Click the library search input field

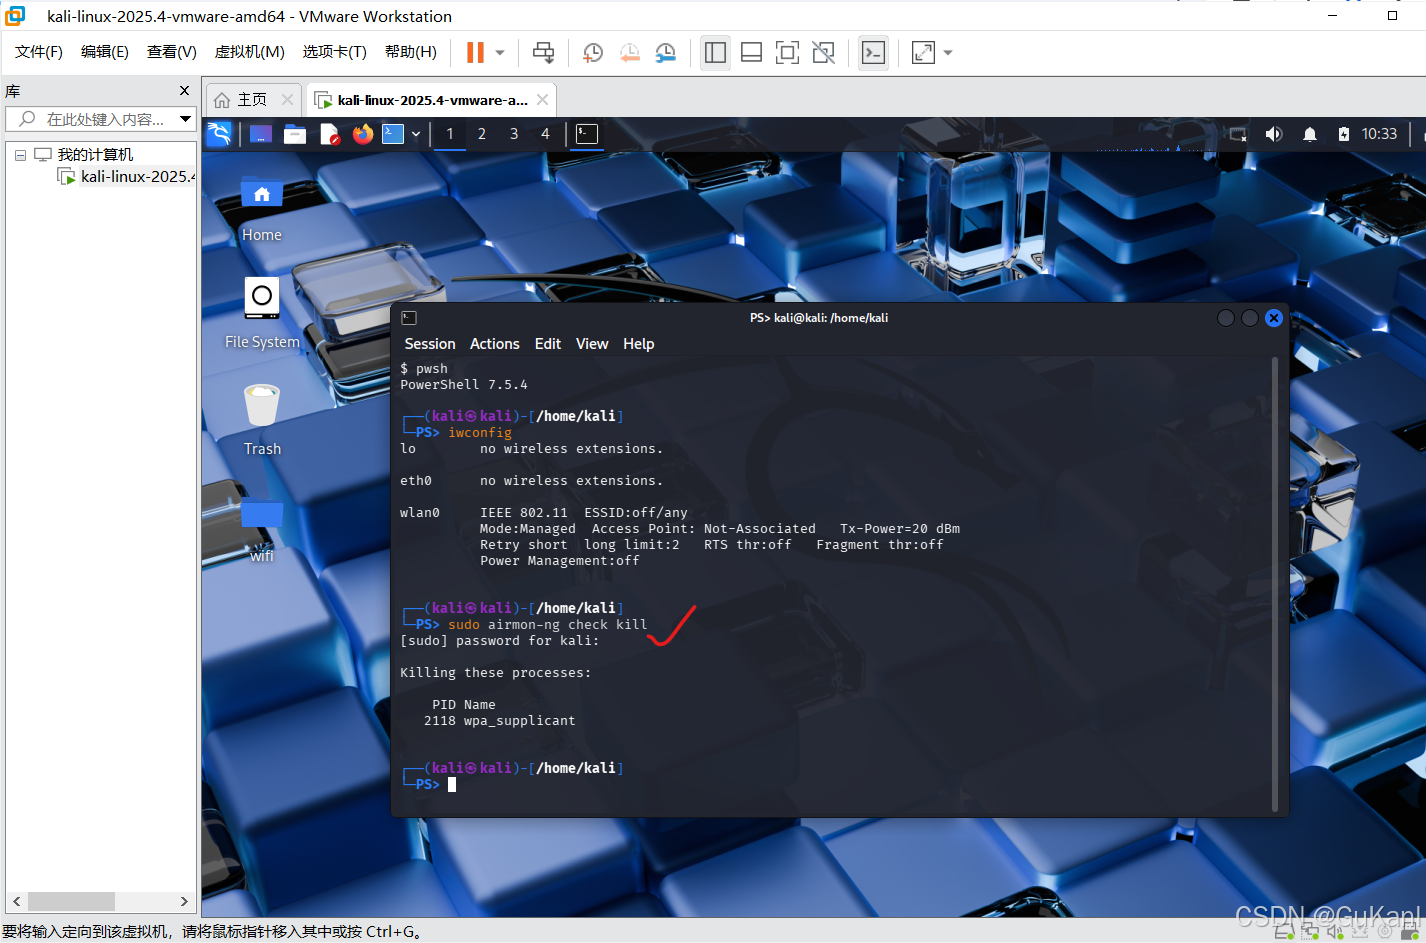[x=92, y=119]
